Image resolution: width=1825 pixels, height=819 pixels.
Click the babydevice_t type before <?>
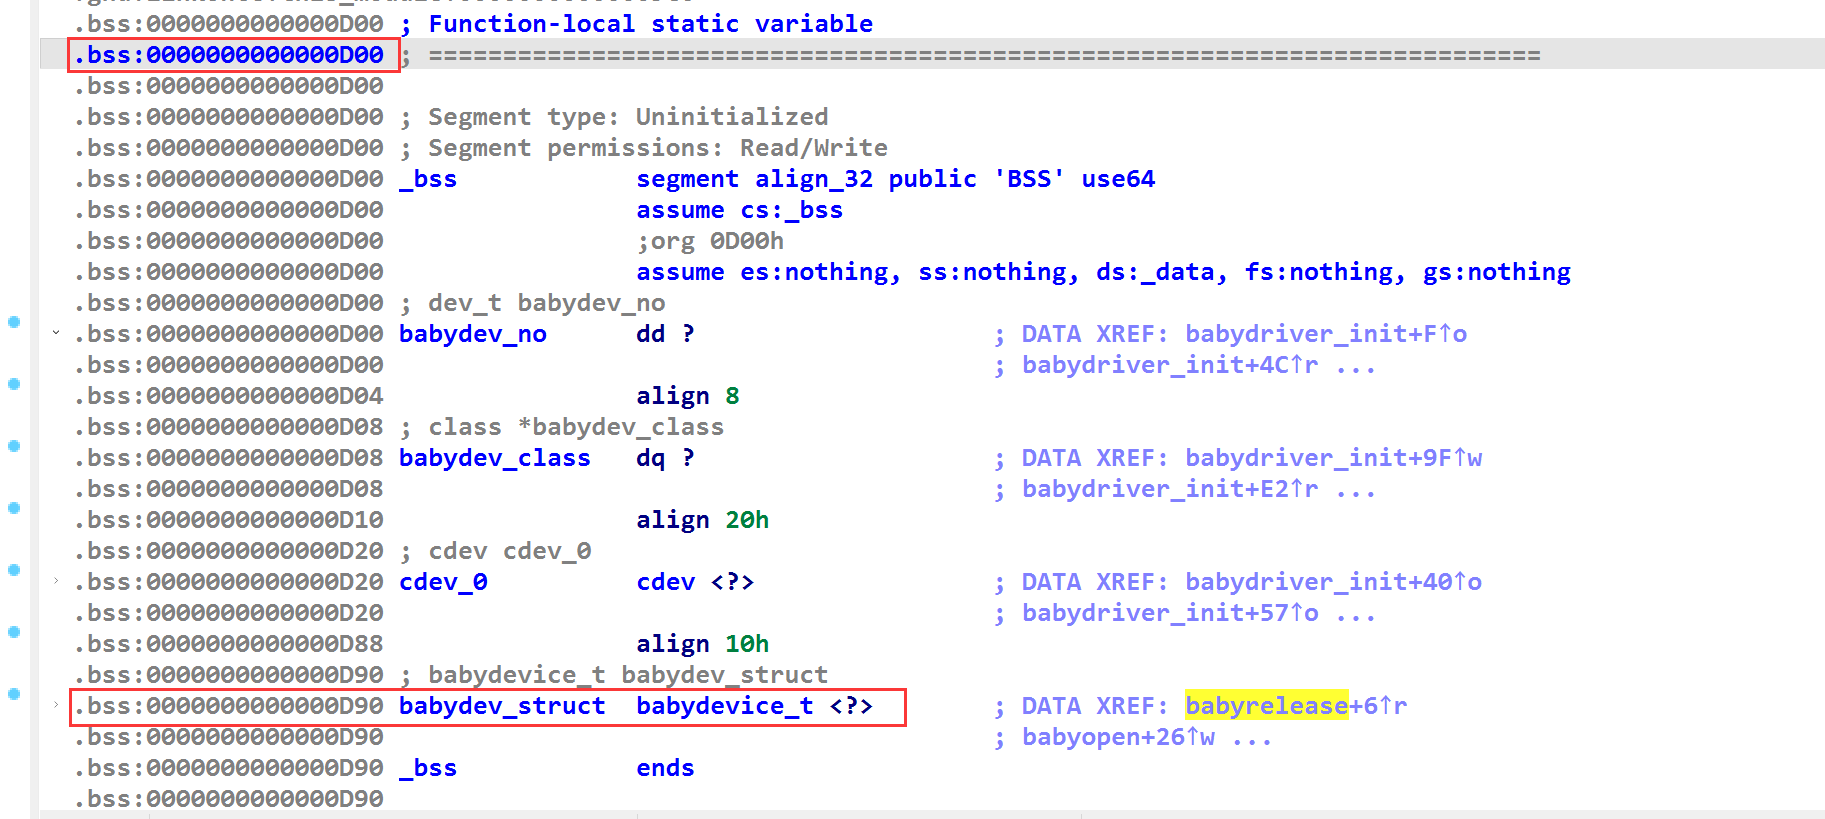(725, 706)
